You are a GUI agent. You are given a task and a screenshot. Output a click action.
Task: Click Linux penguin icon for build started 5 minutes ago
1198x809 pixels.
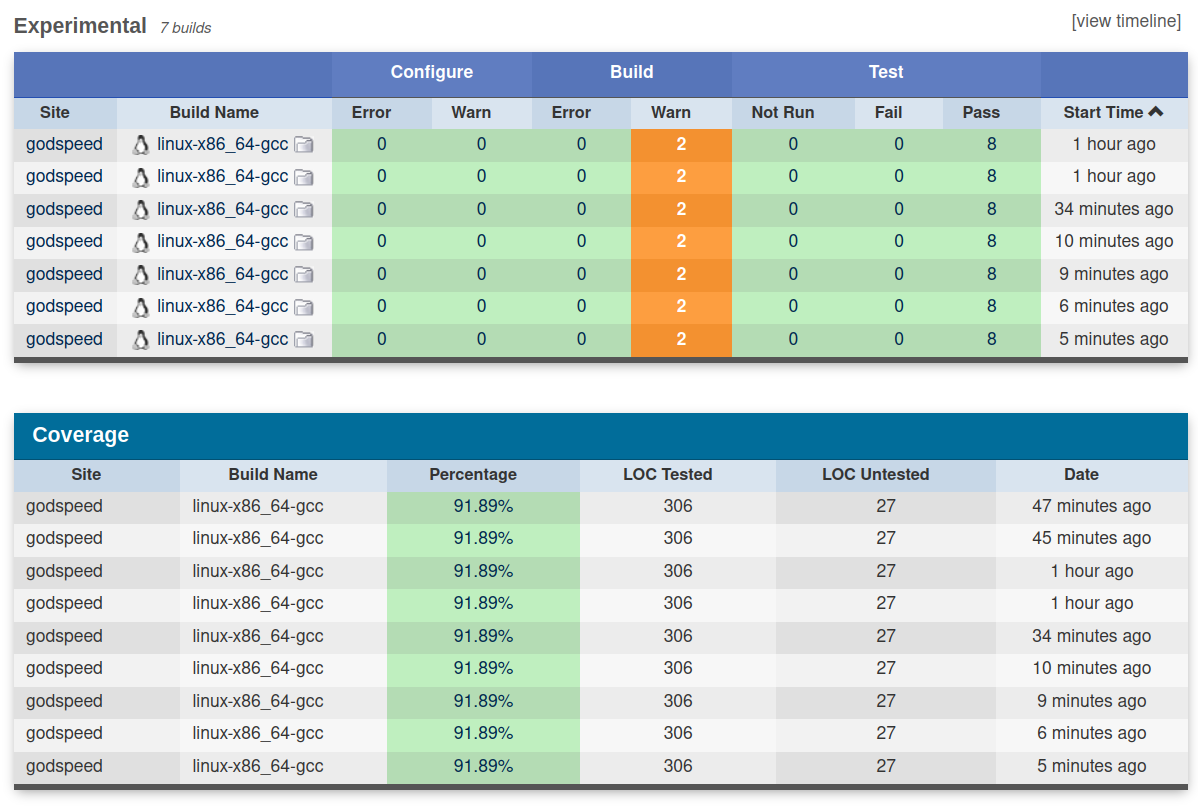[141, 340]
